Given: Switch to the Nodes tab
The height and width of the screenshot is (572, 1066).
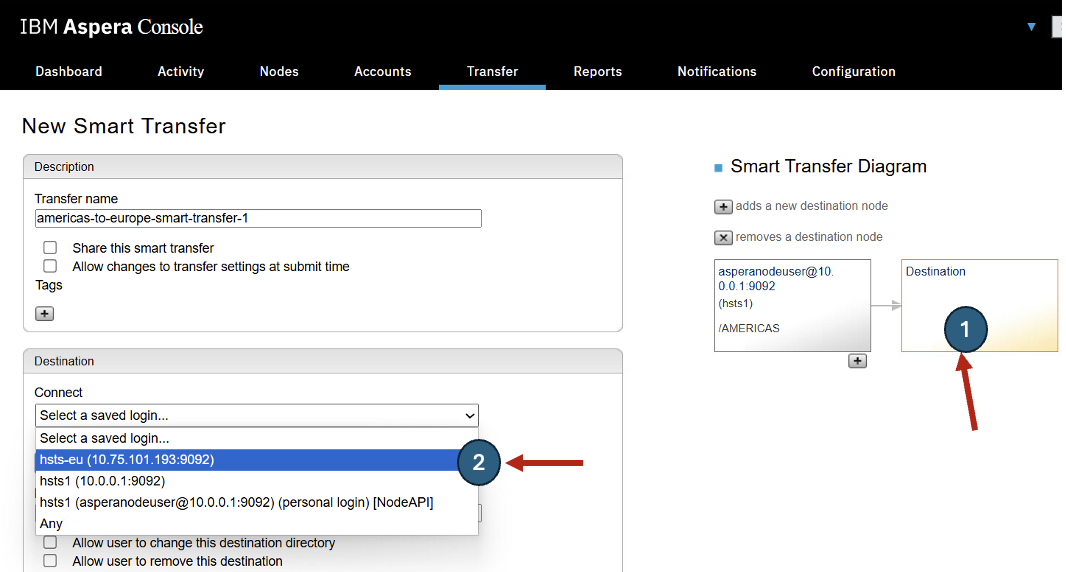Looking at the screenshot, I should click(279, 71).
